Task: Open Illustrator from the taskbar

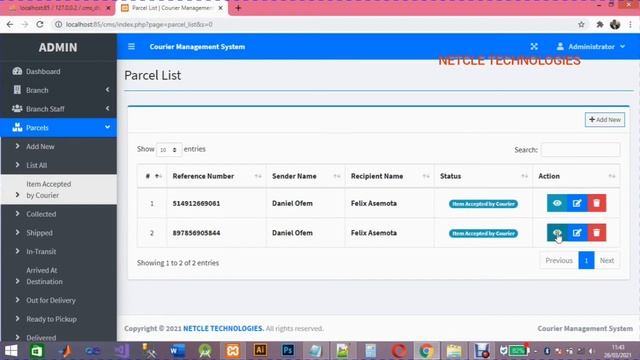Action: click(260, 351)
